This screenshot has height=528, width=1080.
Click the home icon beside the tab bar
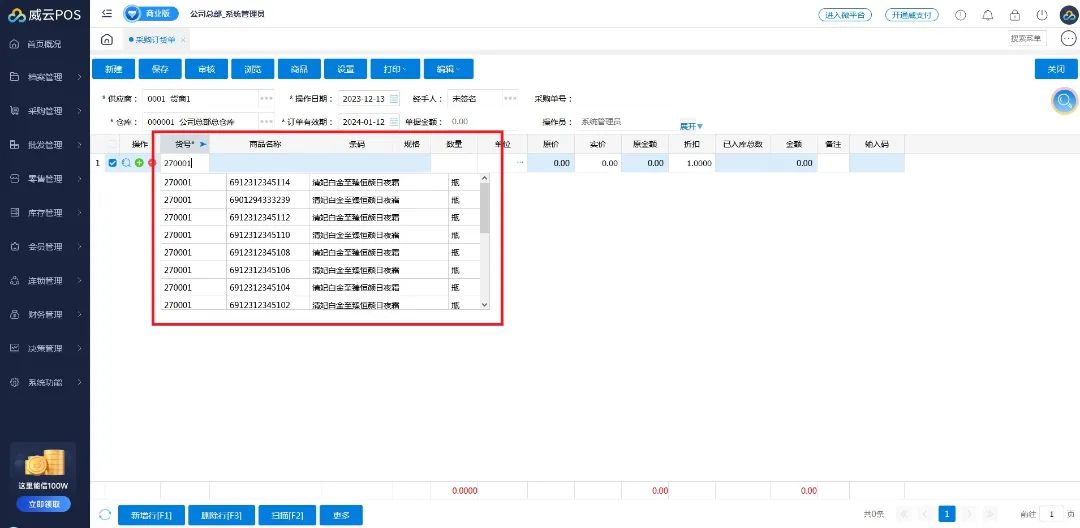click(107, 39)
